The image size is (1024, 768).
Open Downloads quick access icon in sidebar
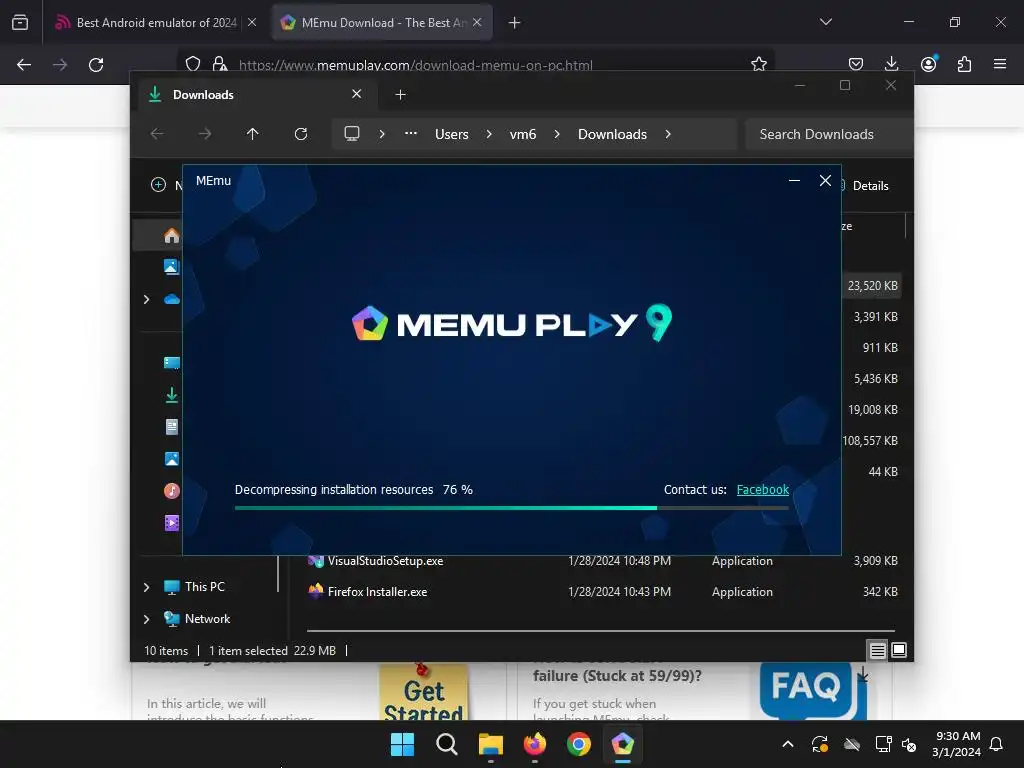(x=172, y=395)
